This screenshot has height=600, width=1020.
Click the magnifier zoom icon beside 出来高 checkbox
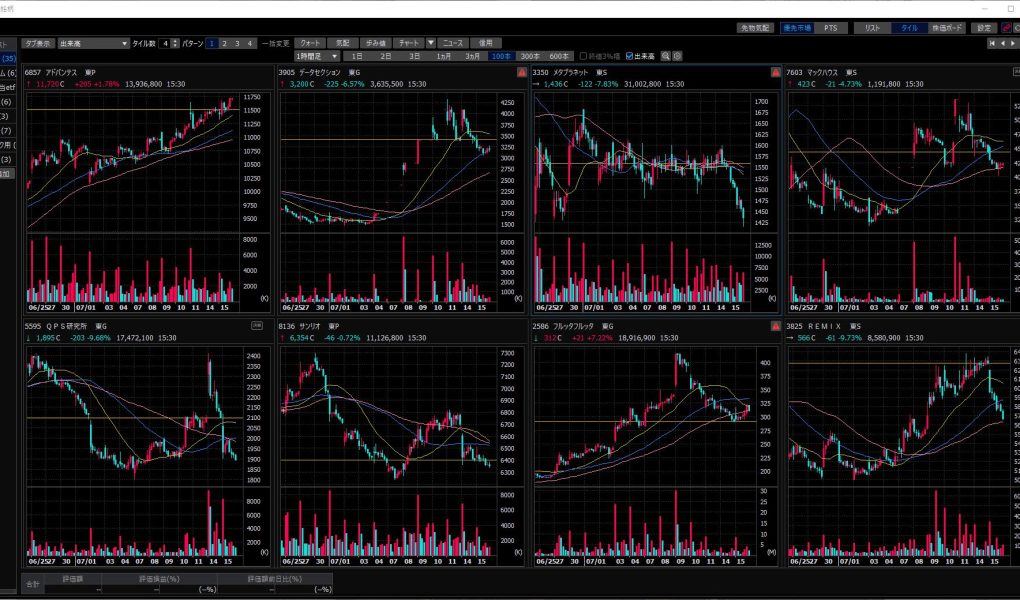point(665,56)
